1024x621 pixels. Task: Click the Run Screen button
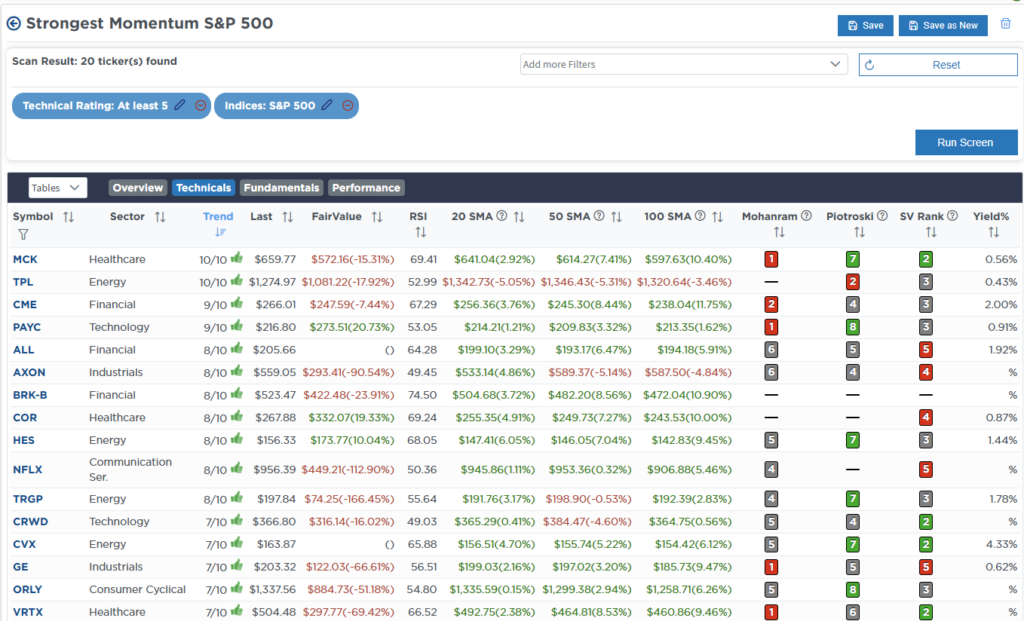coord(965,142)
